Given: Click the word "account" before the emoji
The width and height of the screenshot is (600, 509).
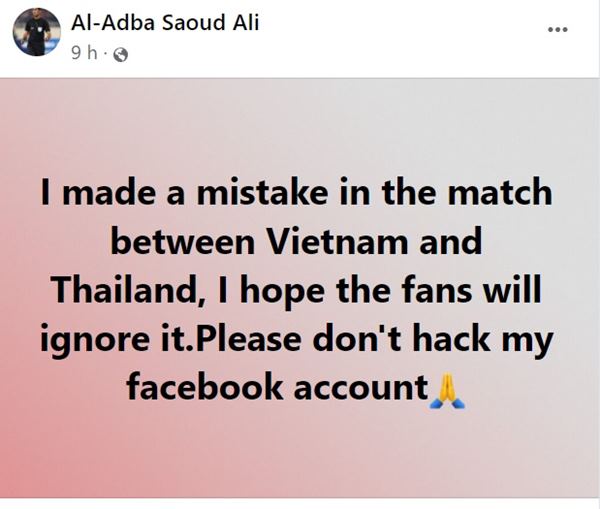Looking at the screenshot, I should (363, 387).
